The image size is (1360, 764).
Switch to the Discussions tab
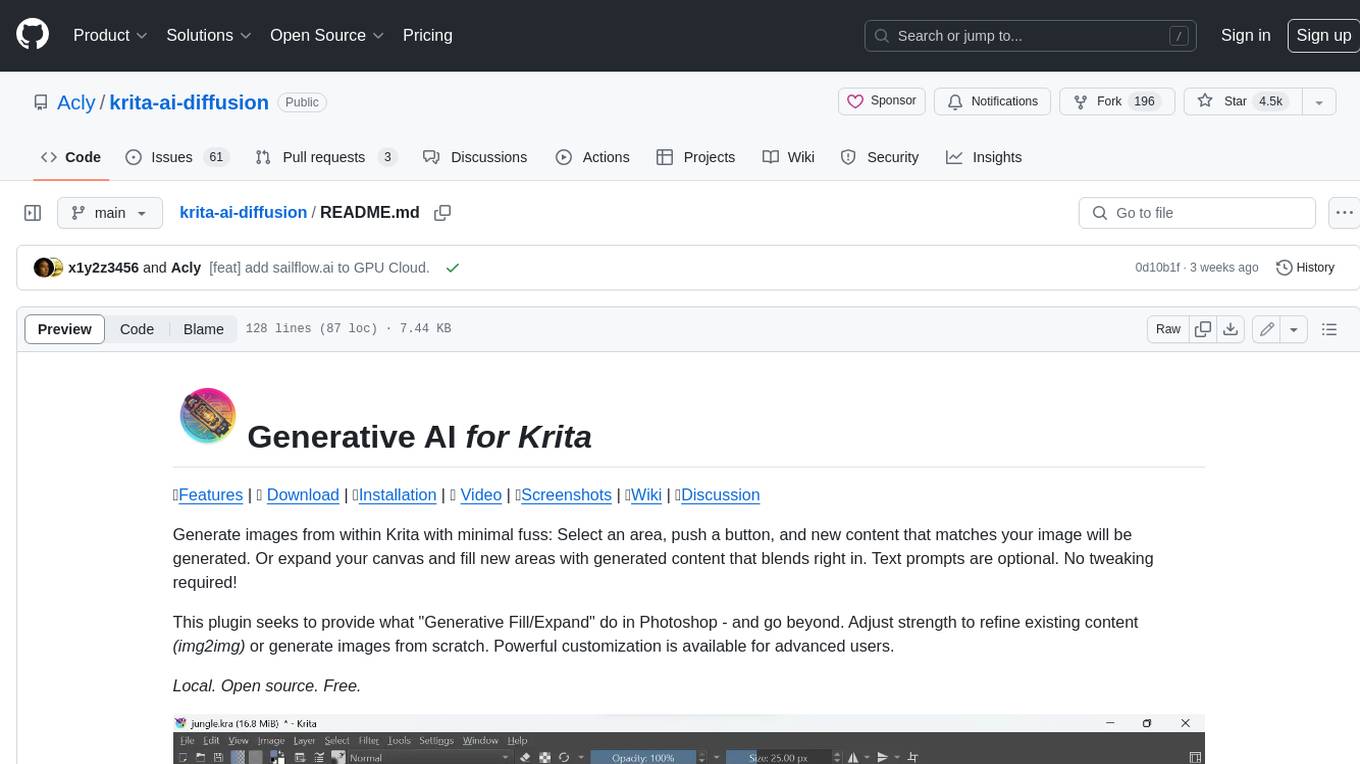[x=475, y=157]
